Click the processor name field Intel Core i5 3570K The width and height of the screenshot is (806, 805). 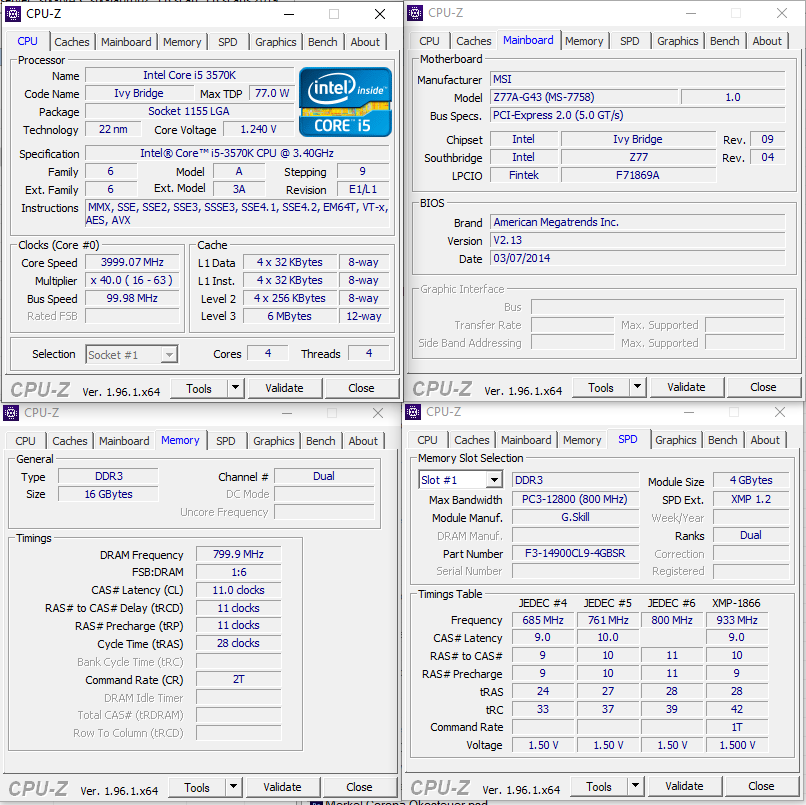tap(189, 75)
